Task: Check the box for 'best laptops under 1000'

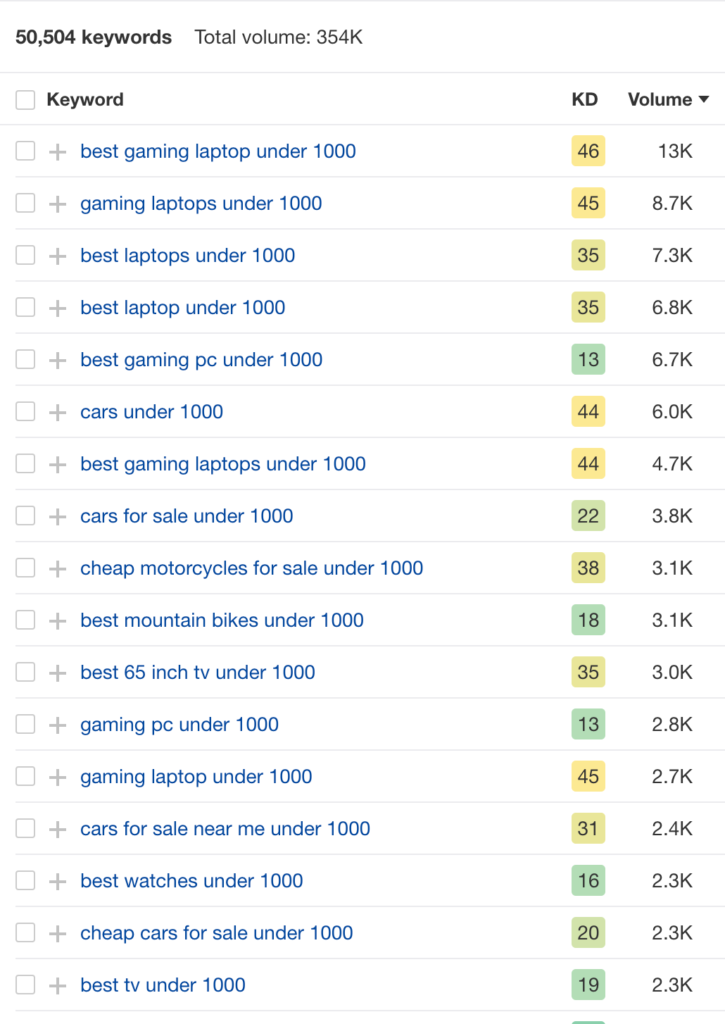Action: [25, 255]
